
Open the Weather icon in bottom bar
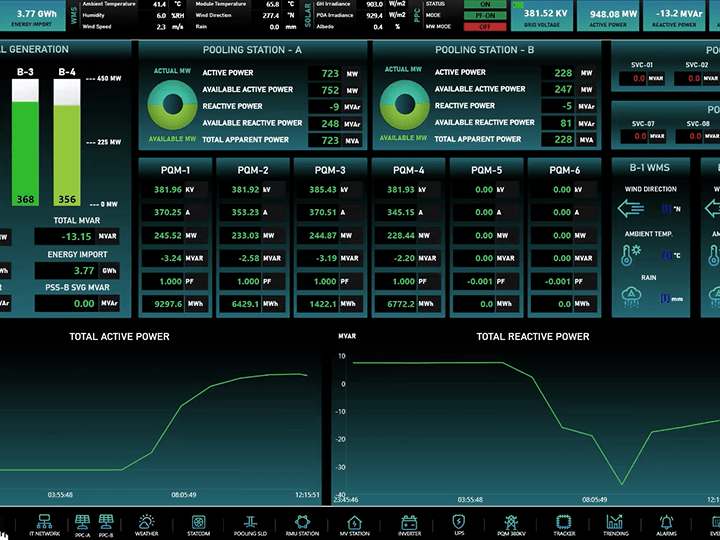pos(146,525)
